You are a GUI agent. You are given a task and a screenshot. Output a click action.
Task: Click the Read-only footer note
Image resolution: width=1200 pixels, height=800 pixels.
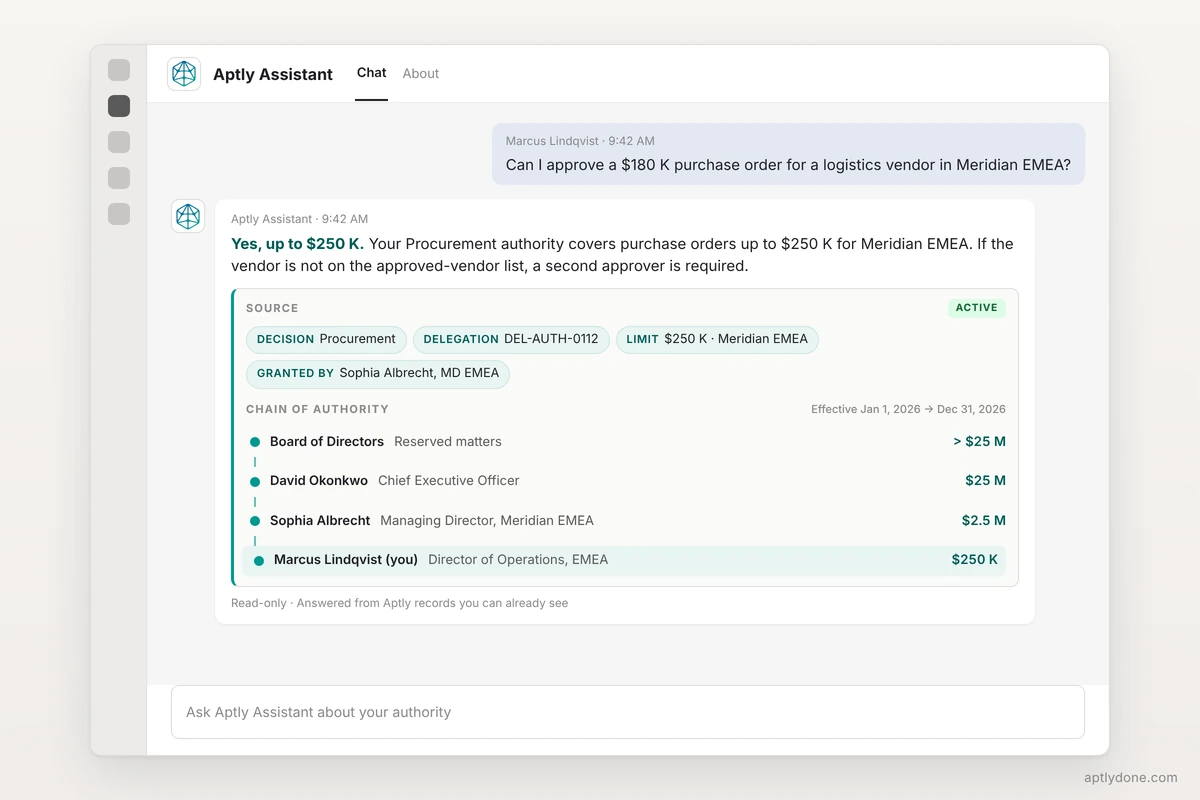(400, 603)
